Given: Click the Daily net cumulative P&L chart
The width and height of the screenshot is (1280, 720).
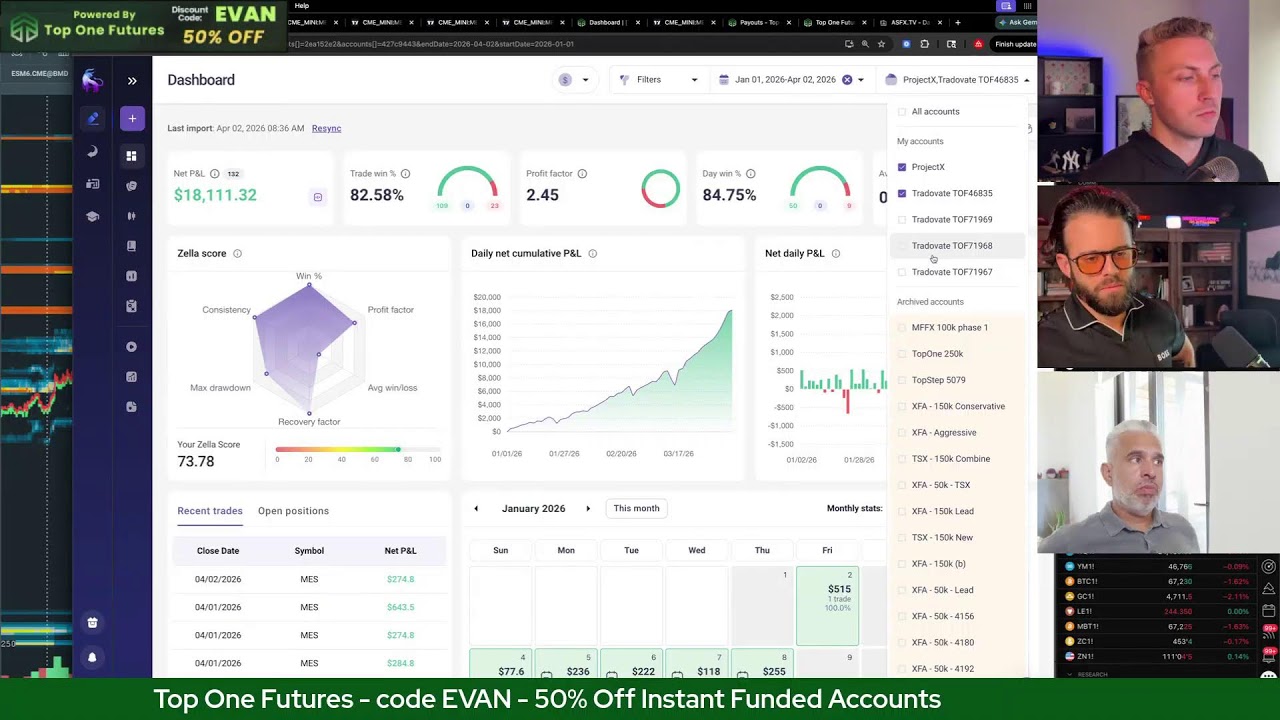Looking at the screenshot, I should pyautogui.click(x=604, y=372).
